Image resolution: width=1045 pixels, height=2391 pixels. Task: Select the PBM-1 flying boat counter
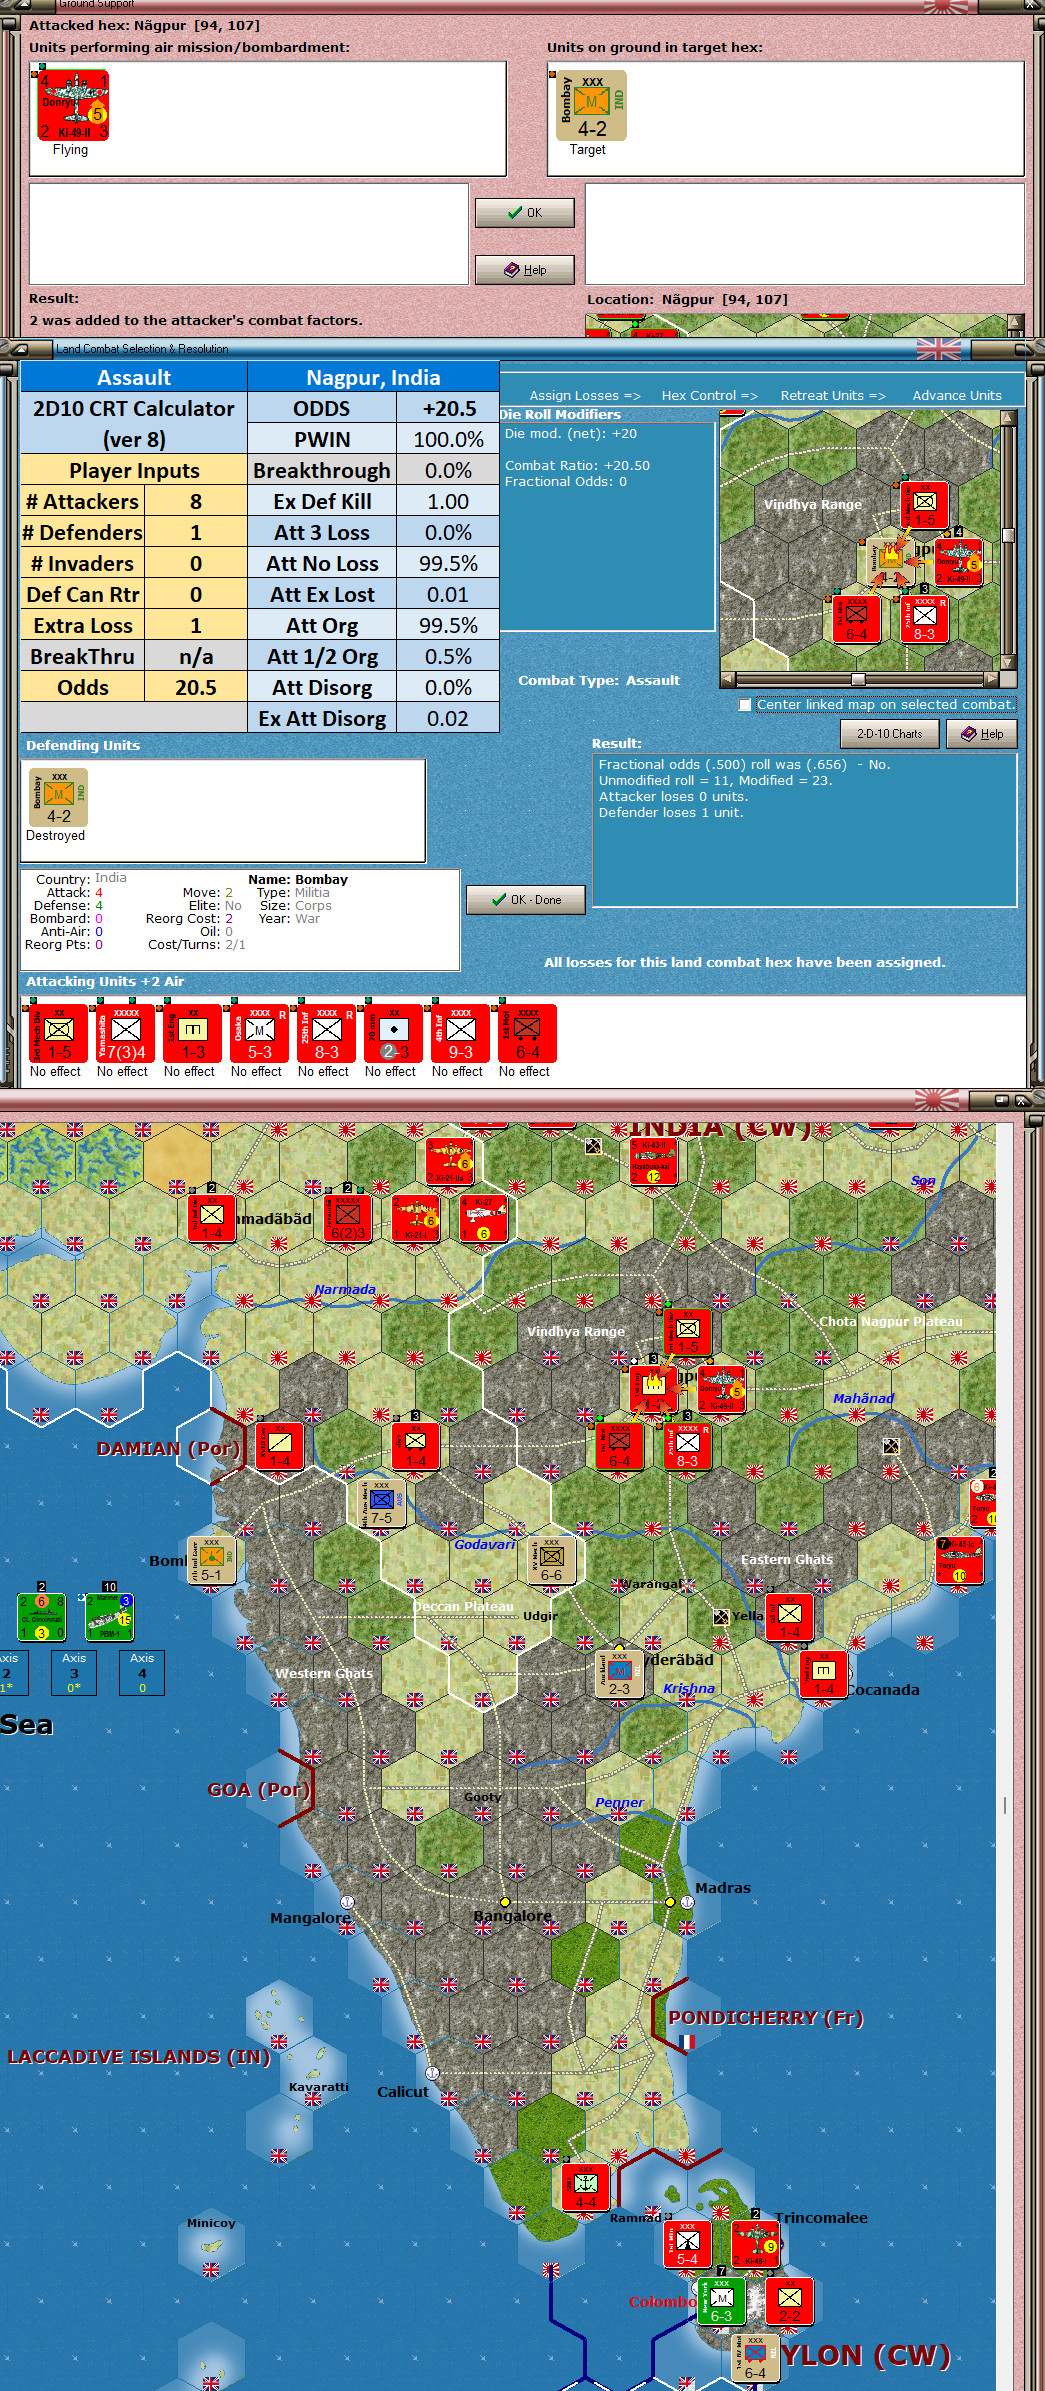[109, 1617]
